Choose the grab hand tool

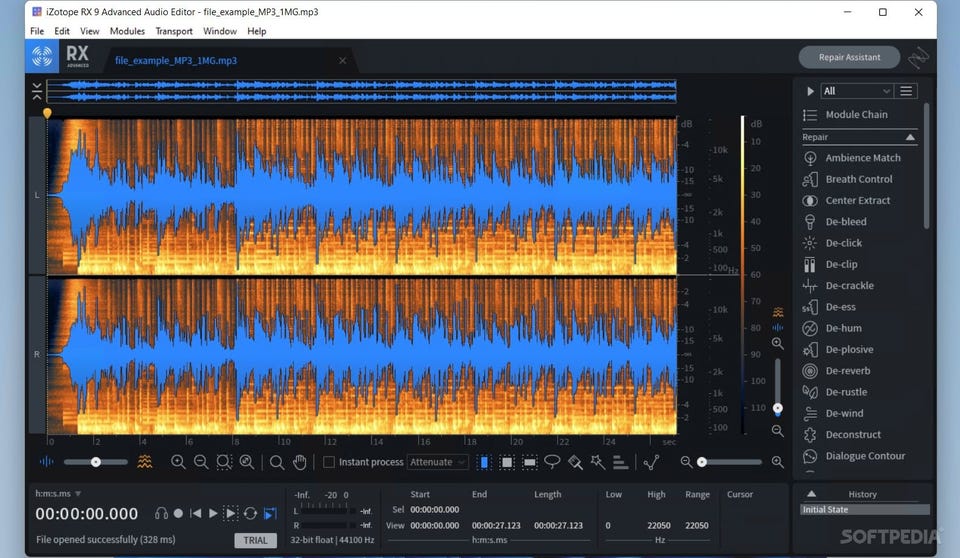[x=299, y=462]
